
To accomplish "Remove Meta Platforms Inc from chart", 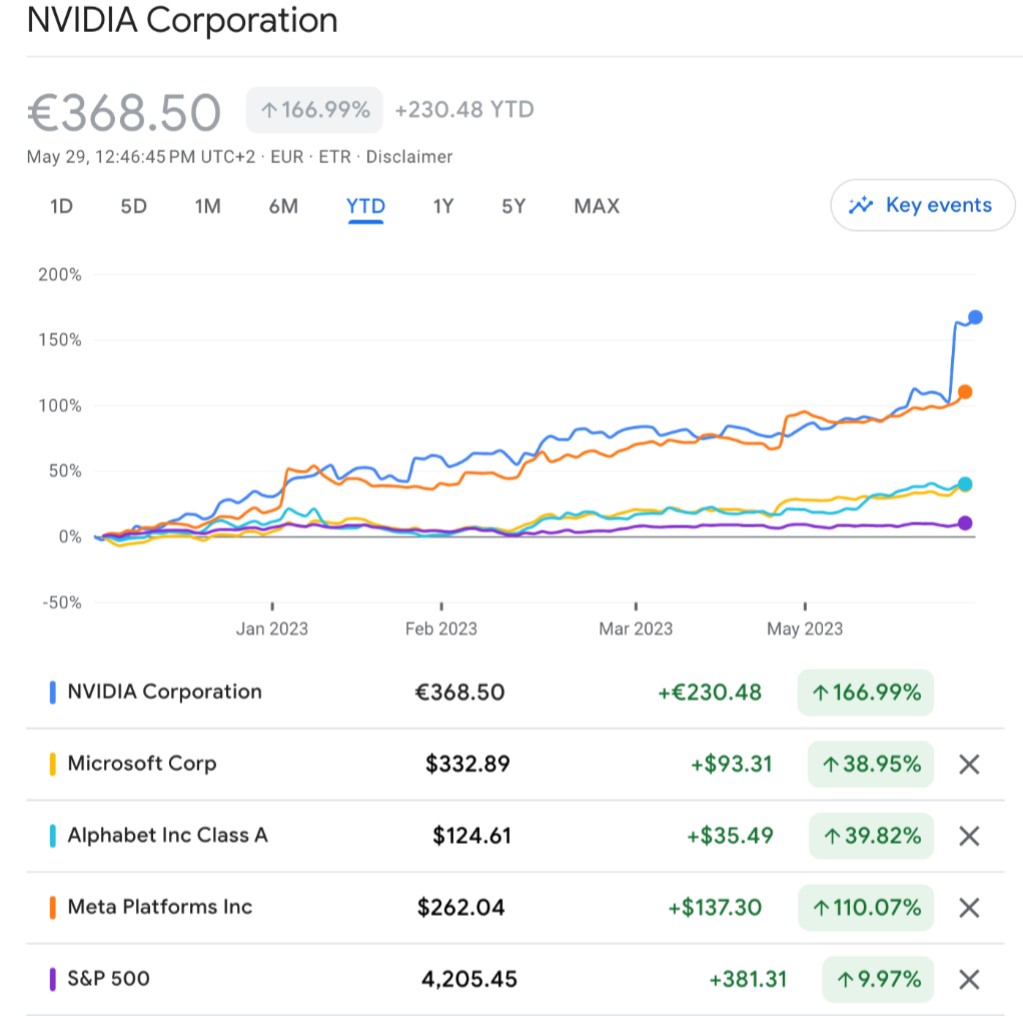I will 968,908.
